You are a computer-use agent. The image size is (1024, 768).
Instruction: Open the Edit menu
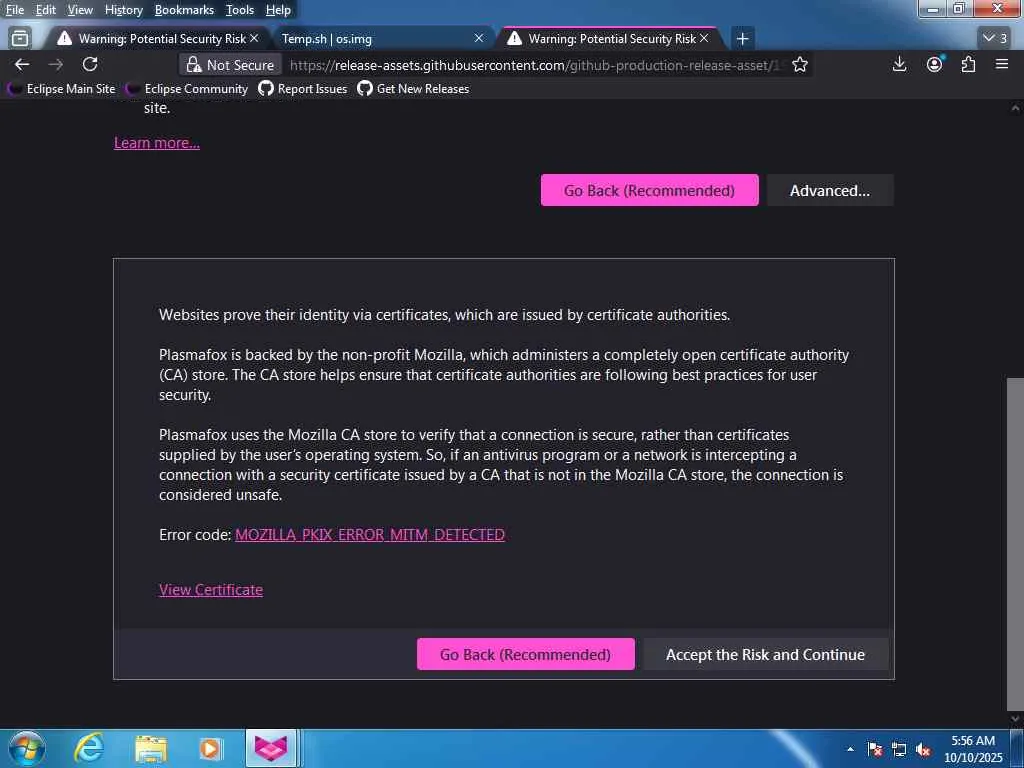pyautogui.click(x=45, y=10)
